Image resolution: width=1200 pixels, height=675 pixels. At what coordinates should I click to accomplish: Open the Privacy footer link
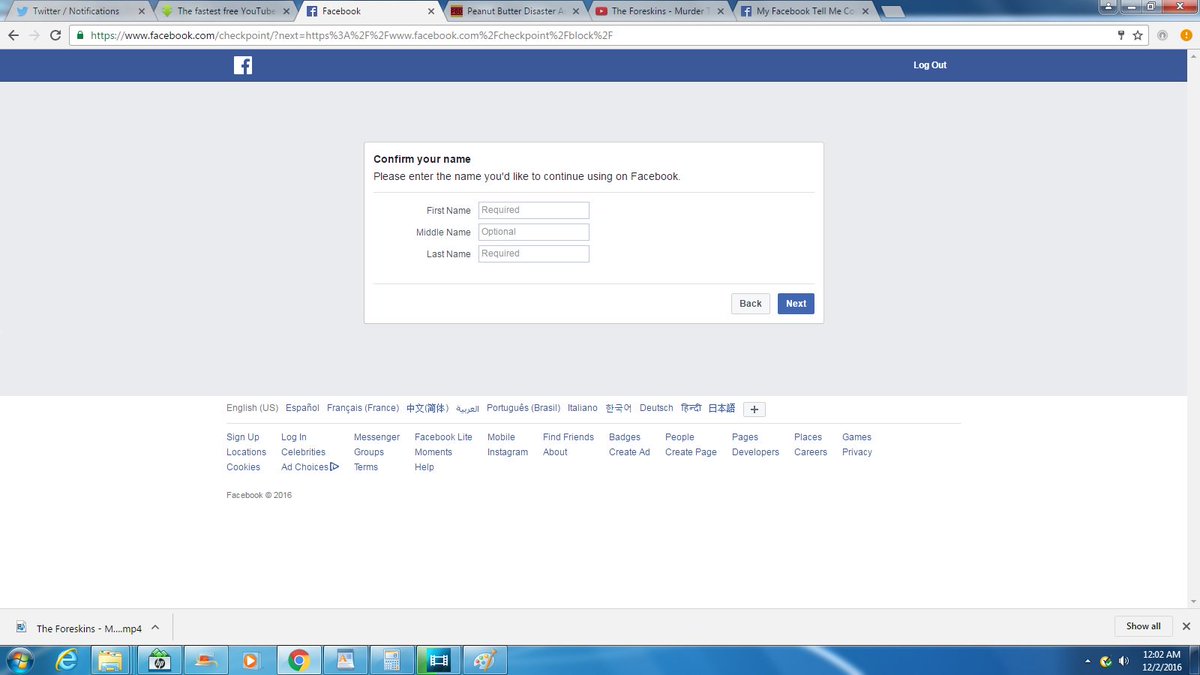click(857, 452)
